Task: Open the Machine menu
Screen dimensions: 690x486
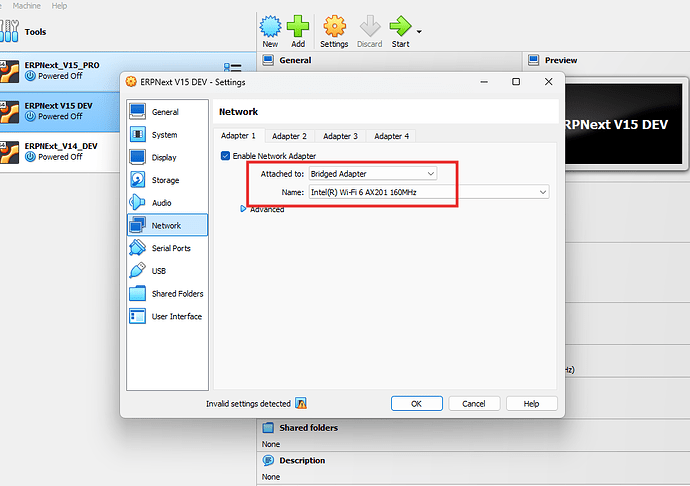Action: 26,6
